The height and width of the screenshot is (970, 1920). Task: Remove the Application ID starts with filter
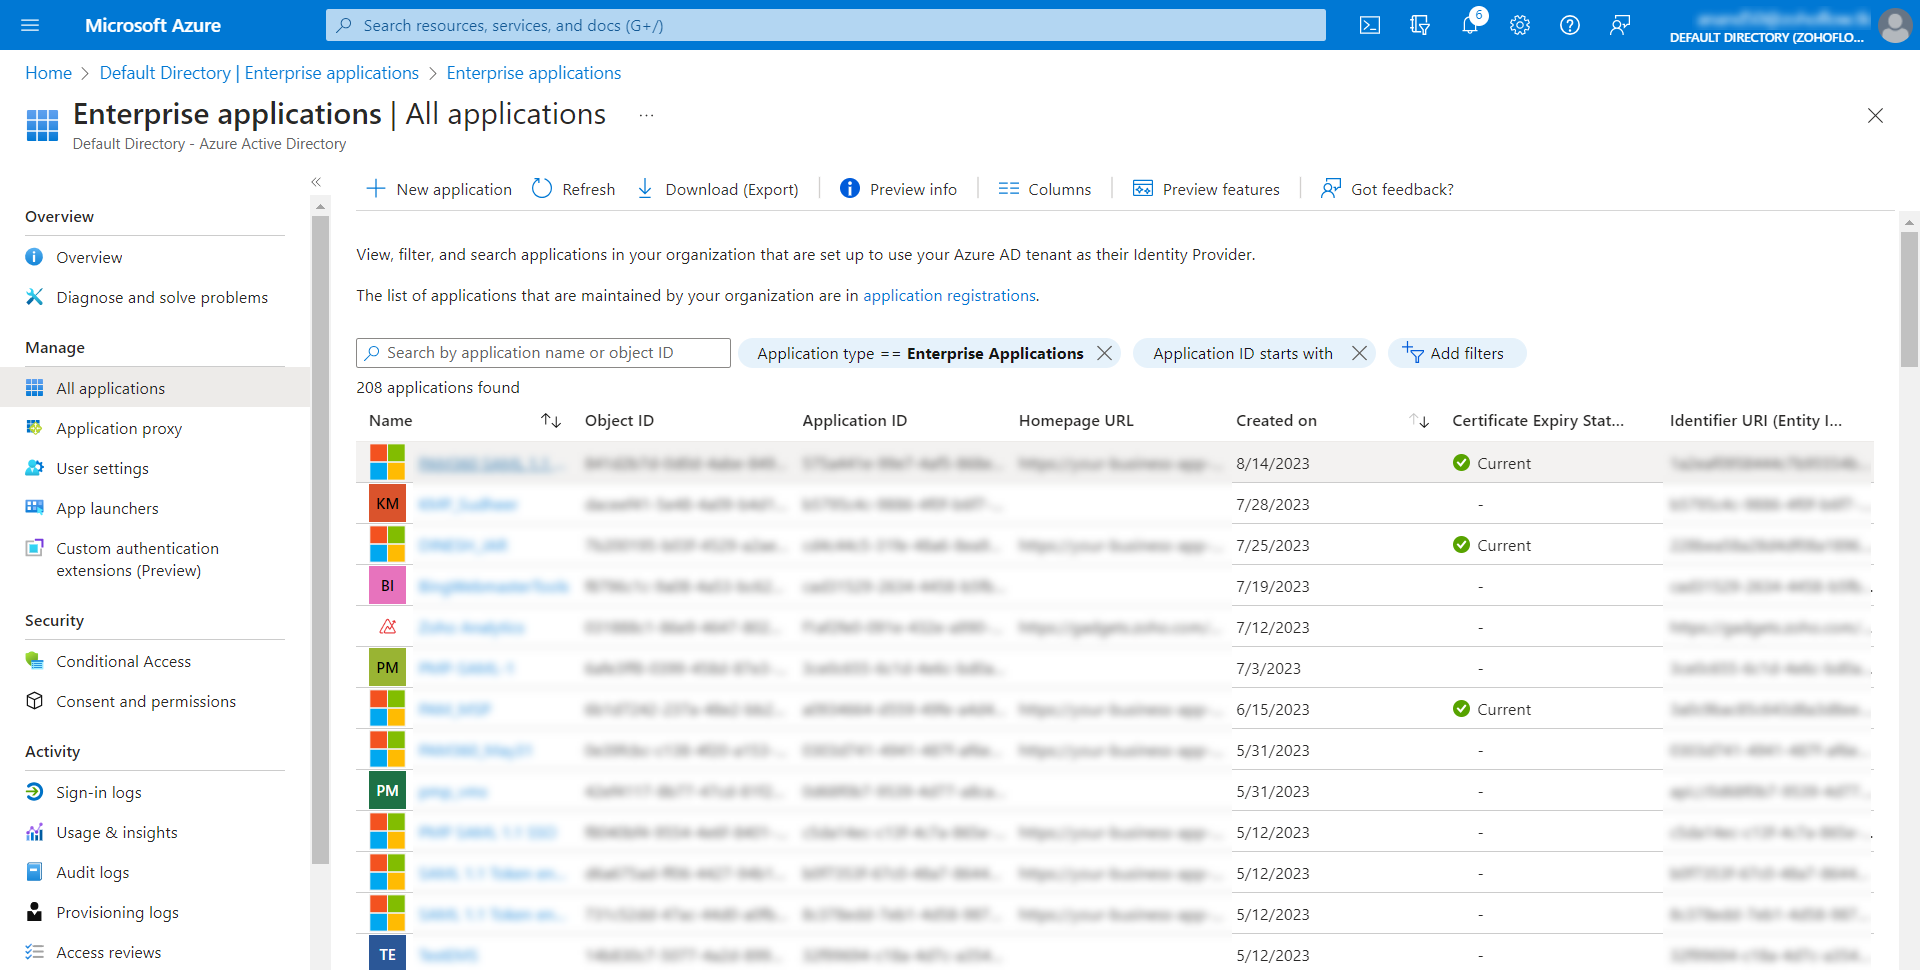click(x=1359, y=353)
